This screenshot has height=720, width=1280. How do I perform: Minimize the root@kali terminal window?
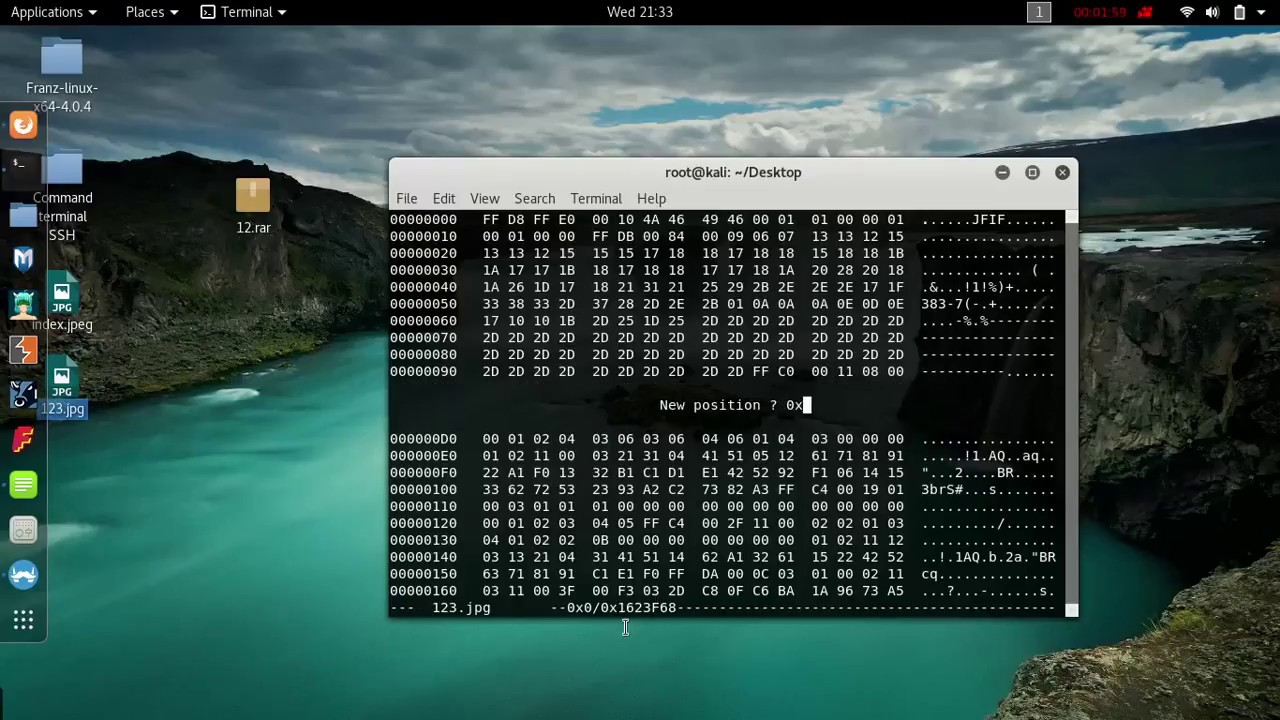click(x=1002, y=172)
